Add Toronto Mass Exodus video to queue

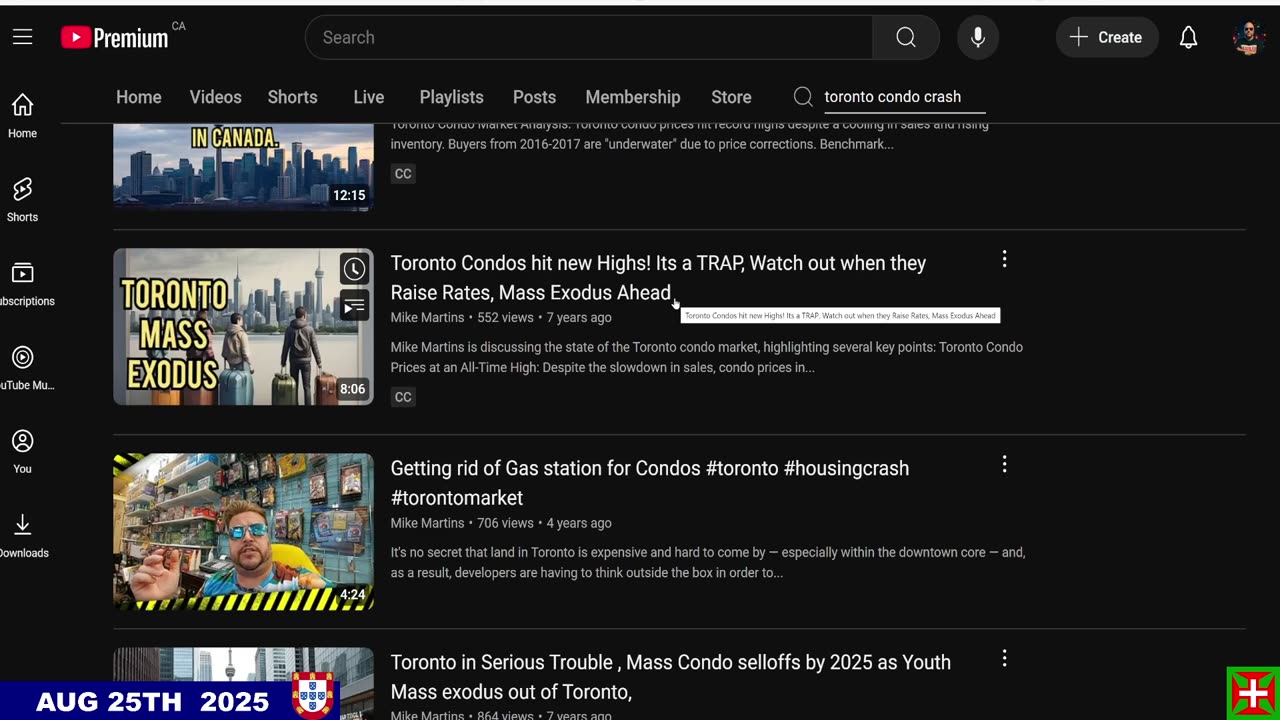(354, 306)
